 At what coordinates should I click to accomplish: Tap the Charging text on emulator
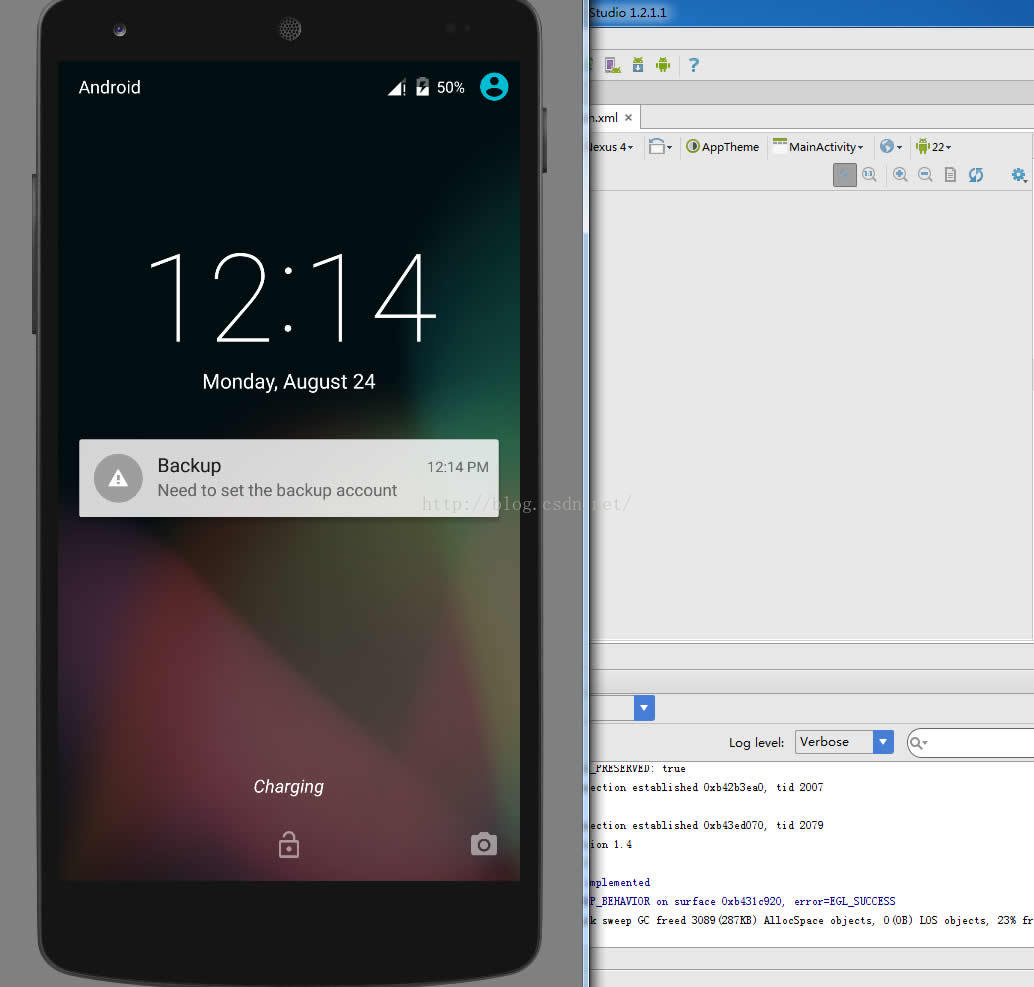(289, 787)
